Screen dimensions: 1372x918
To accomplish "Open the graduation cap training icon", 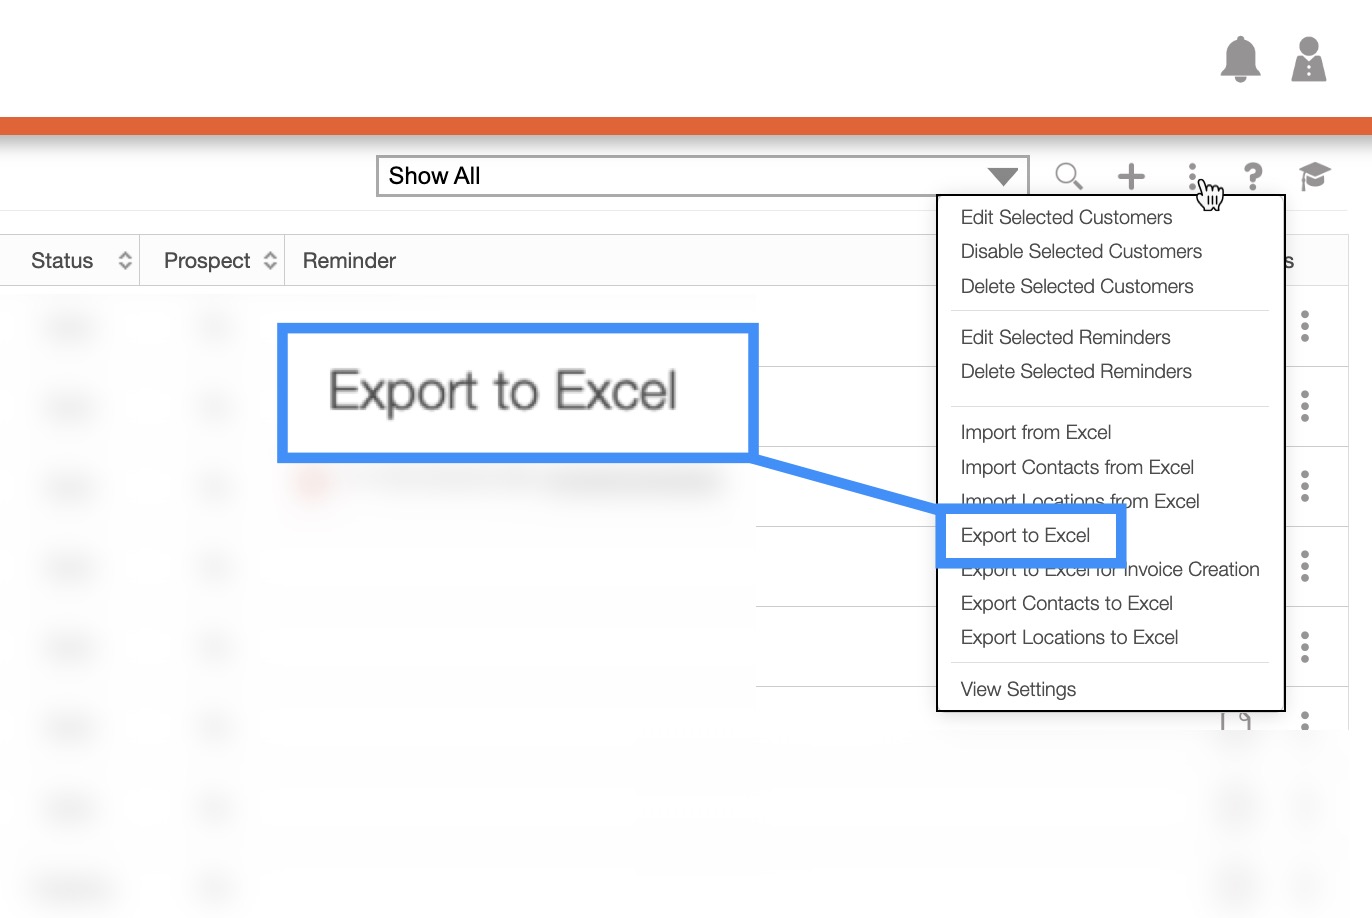I will (1314, 177).
